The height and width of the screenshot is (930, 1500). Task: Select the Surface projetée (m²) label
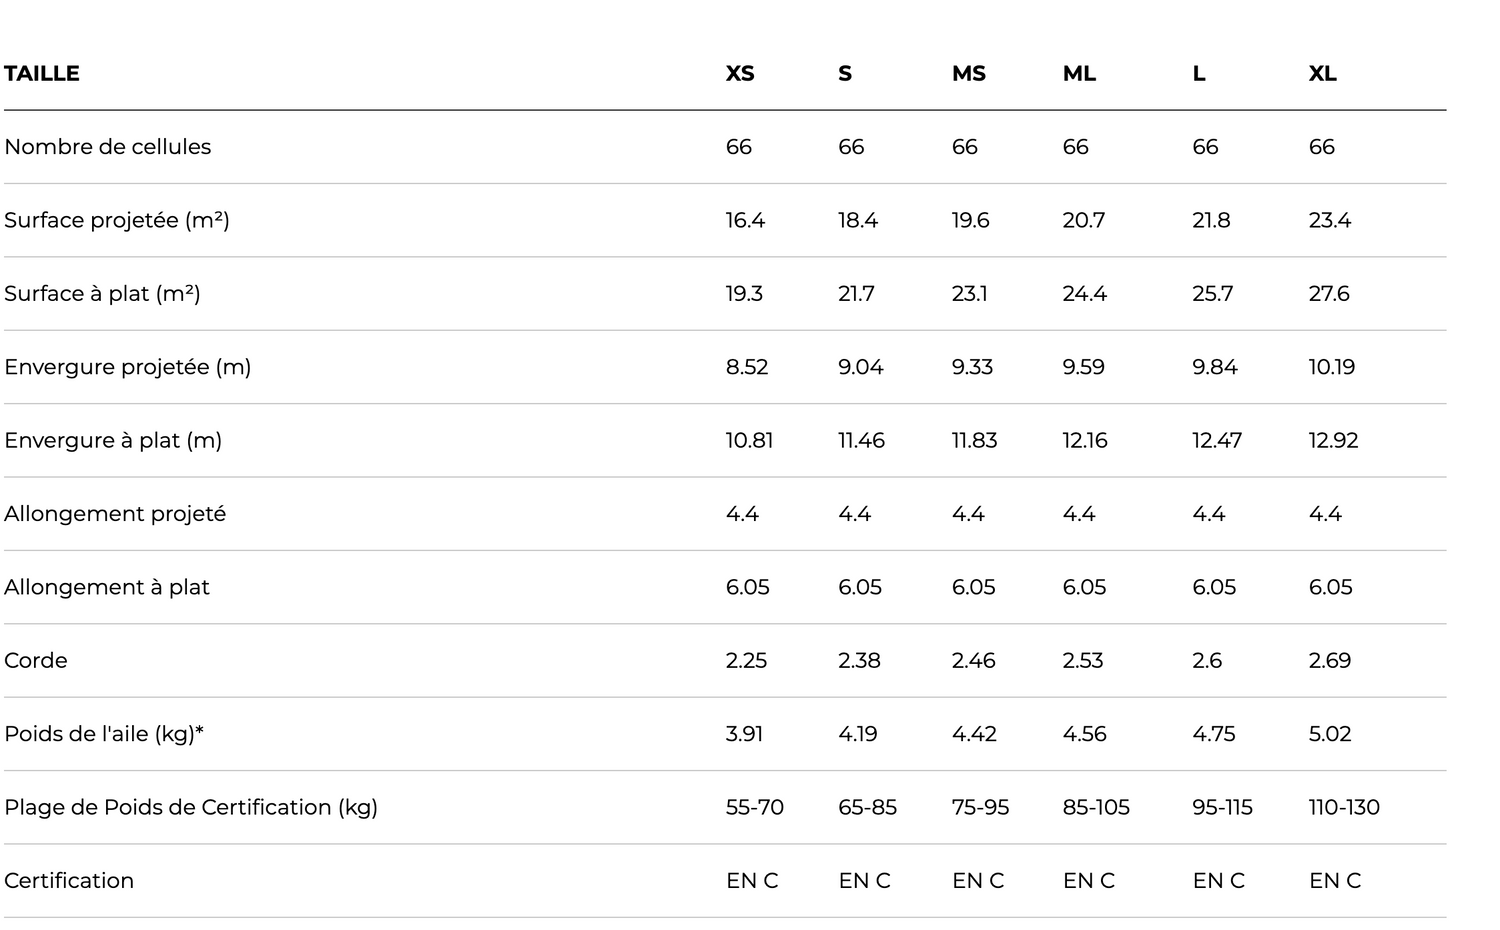point(117,220)
